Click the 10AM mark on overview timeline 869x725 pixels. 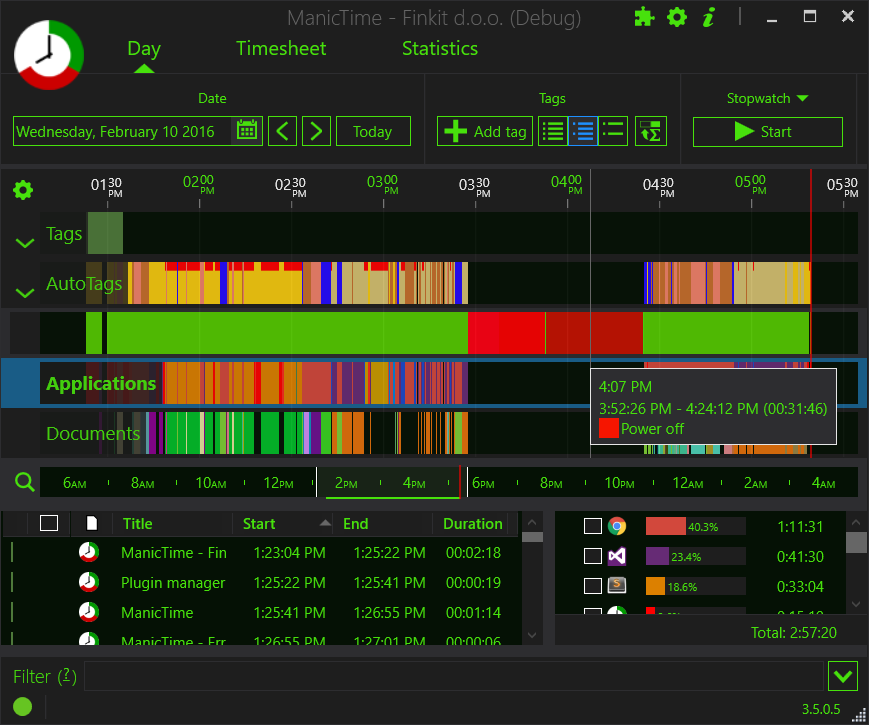[x=211, y=483]
